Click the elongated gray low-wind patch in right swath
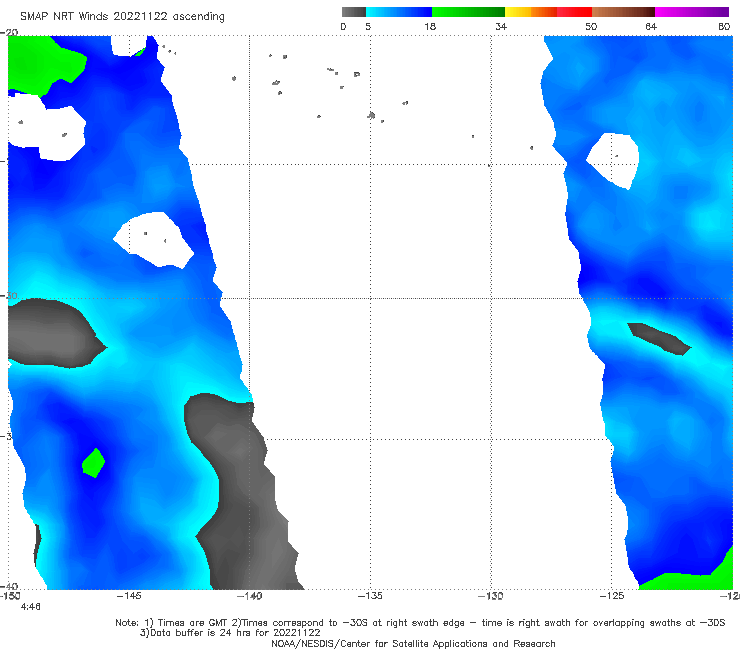Viewport: 740px width, 650px height. [x=659, y=338]
